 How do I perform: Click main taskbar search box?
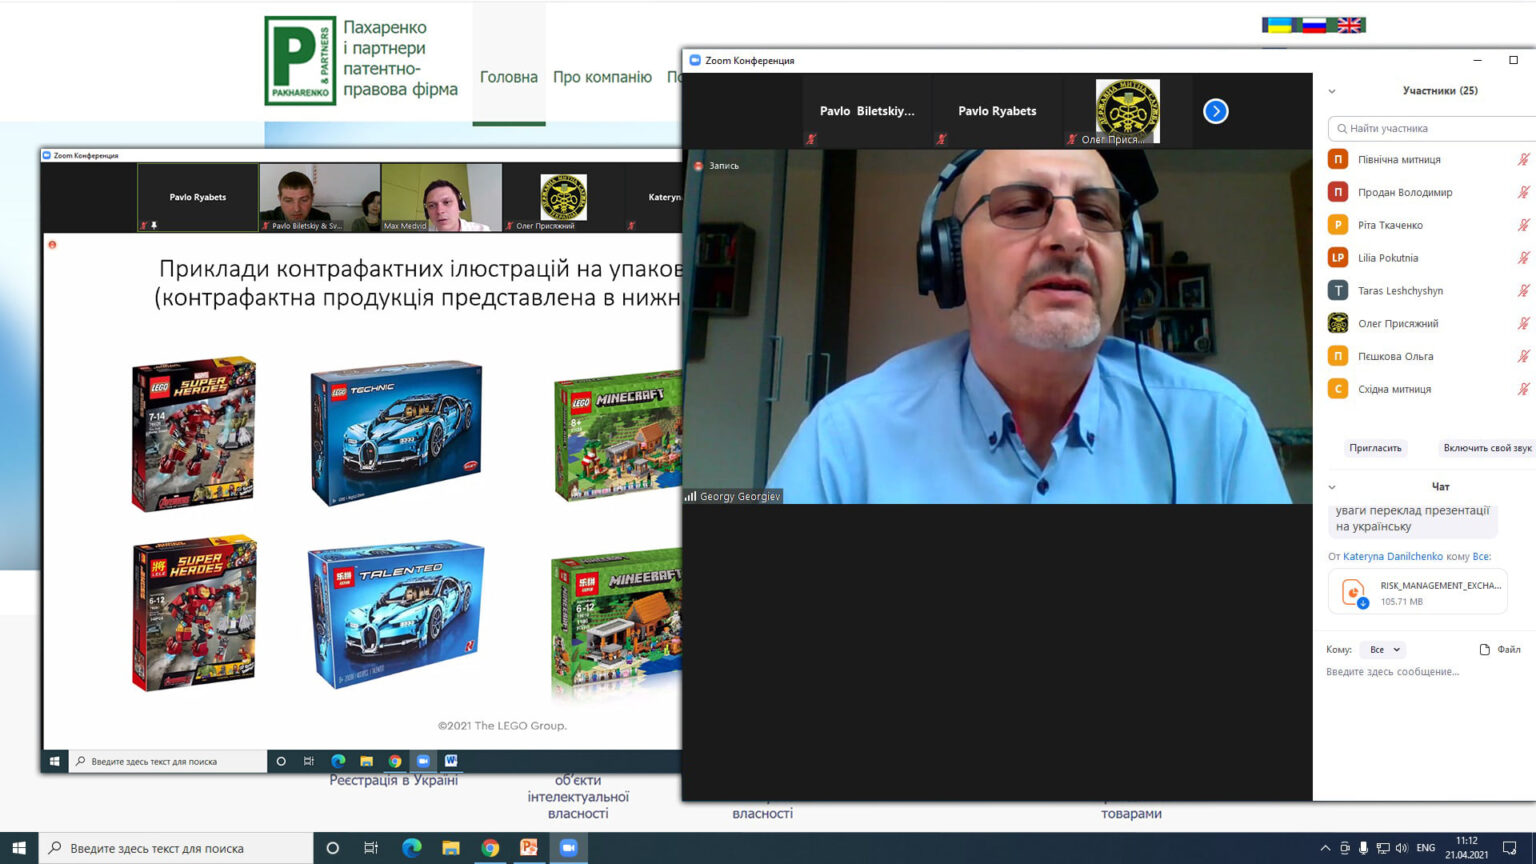[176, 848]
